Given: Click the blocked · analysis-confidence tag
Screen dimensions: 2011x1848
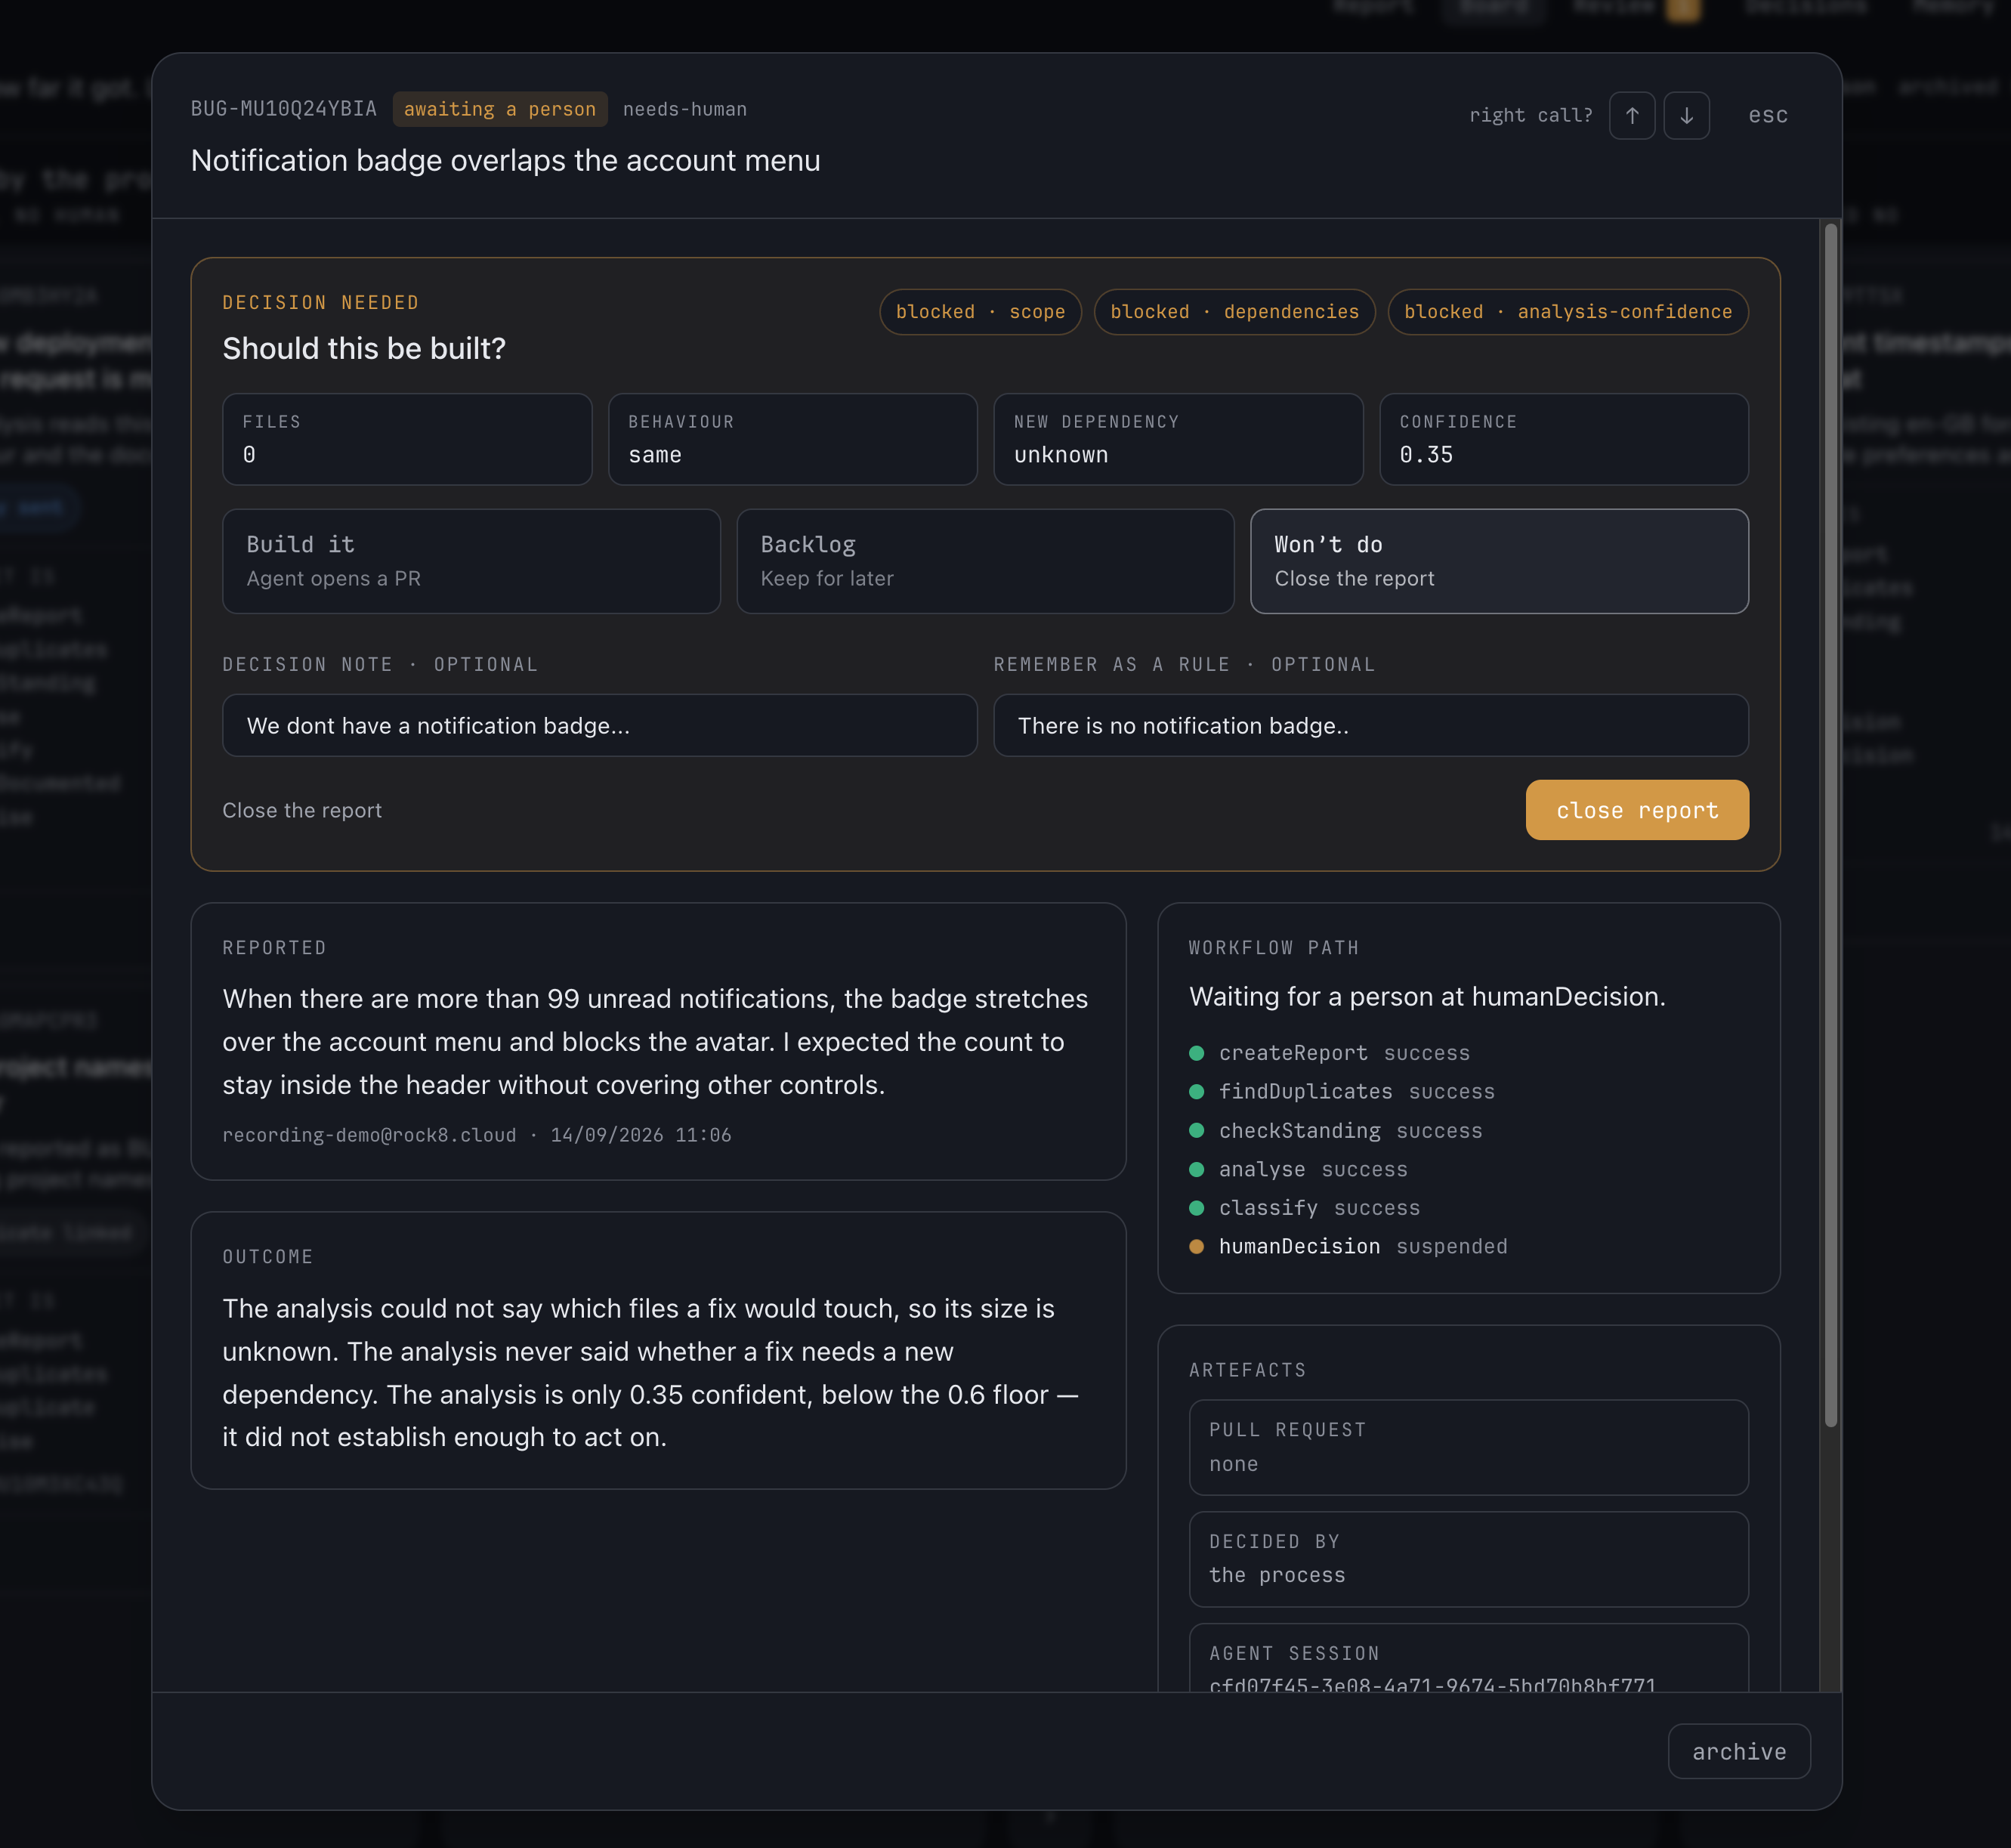Looking at the screenshot, I should (x=1567, y=312).
